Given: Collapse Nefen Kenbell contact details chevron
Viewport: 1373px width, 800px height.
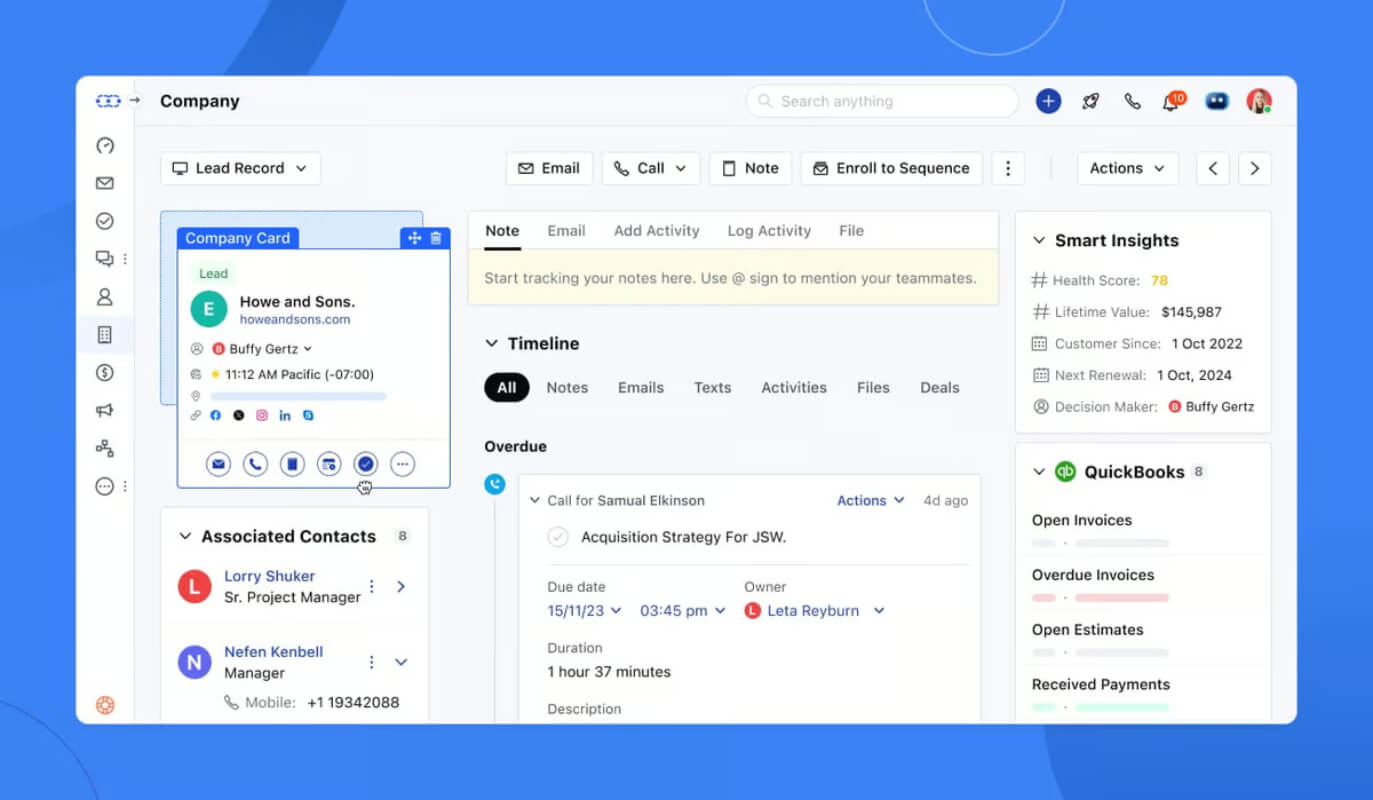Looking at the screenshot, I should coord(401,662).
